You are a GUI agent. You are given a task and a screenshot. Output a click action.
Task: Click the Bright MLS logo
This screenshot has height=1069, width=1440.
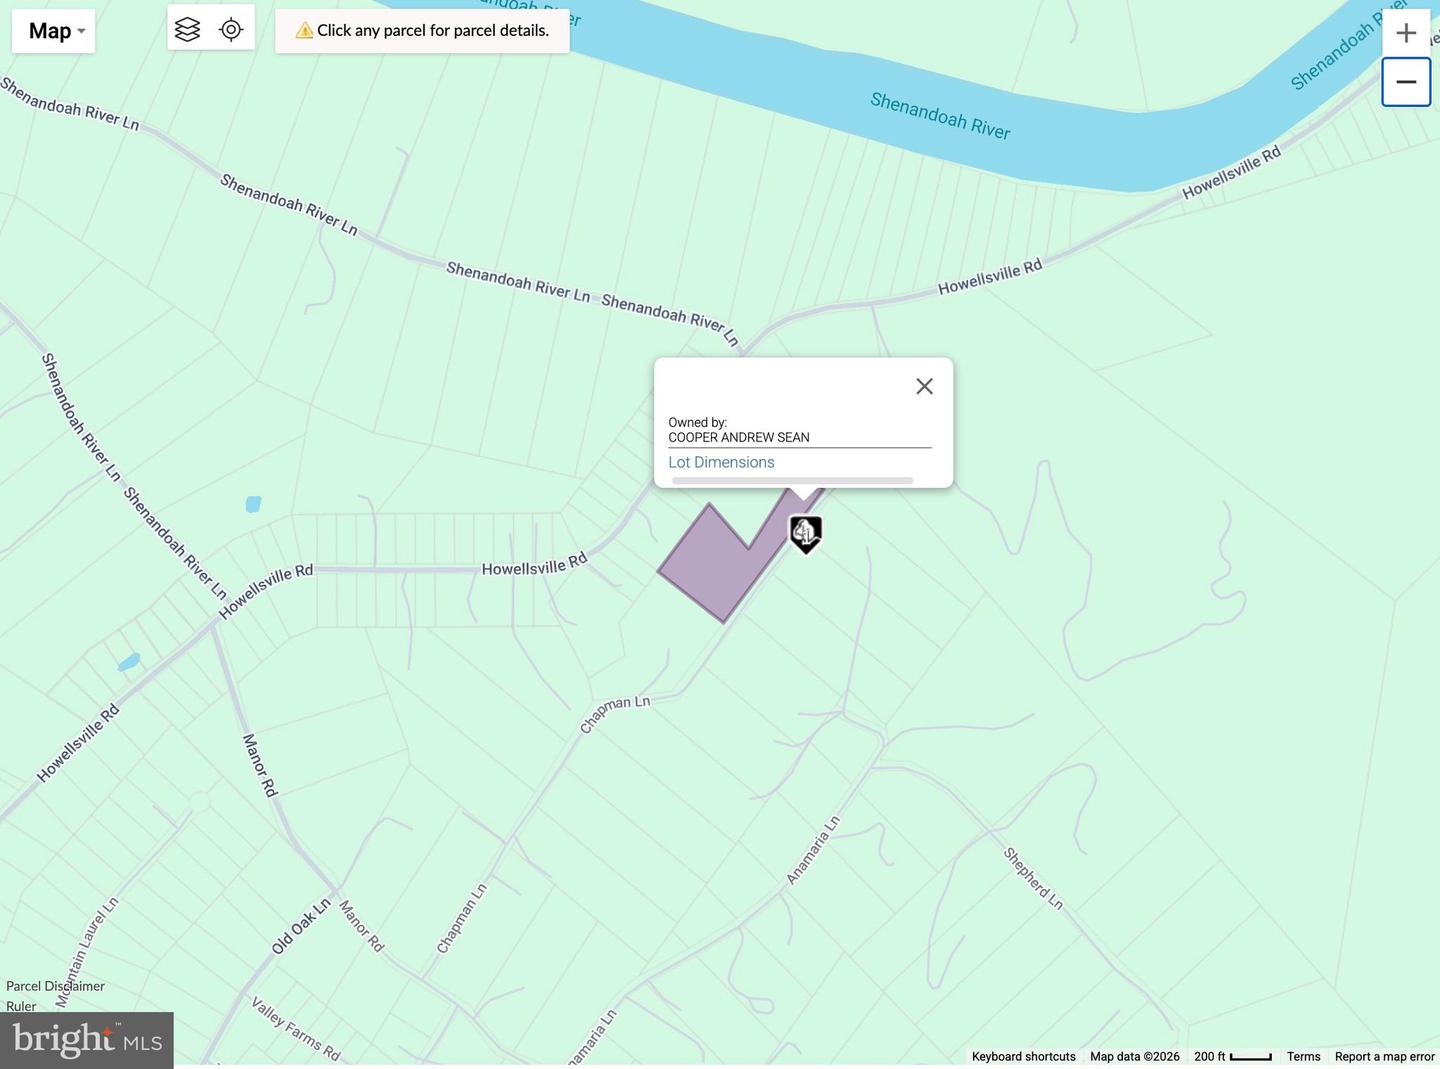tap(85, 1039)
